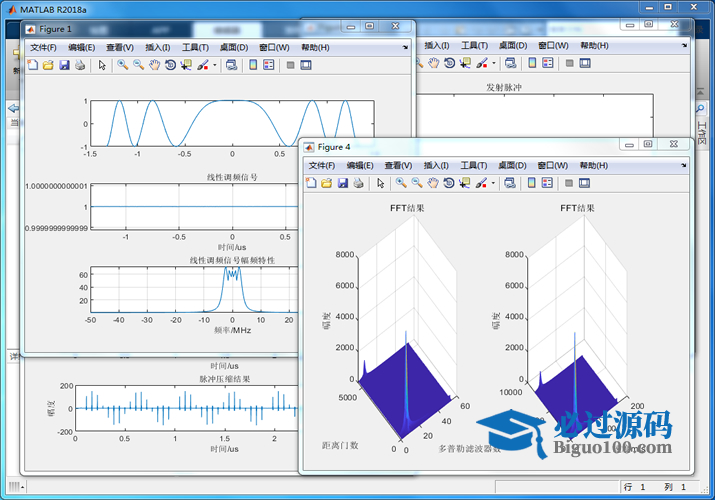Select Pan tool in background figure toolbar
715x500 pixels.
pos(433,63)
